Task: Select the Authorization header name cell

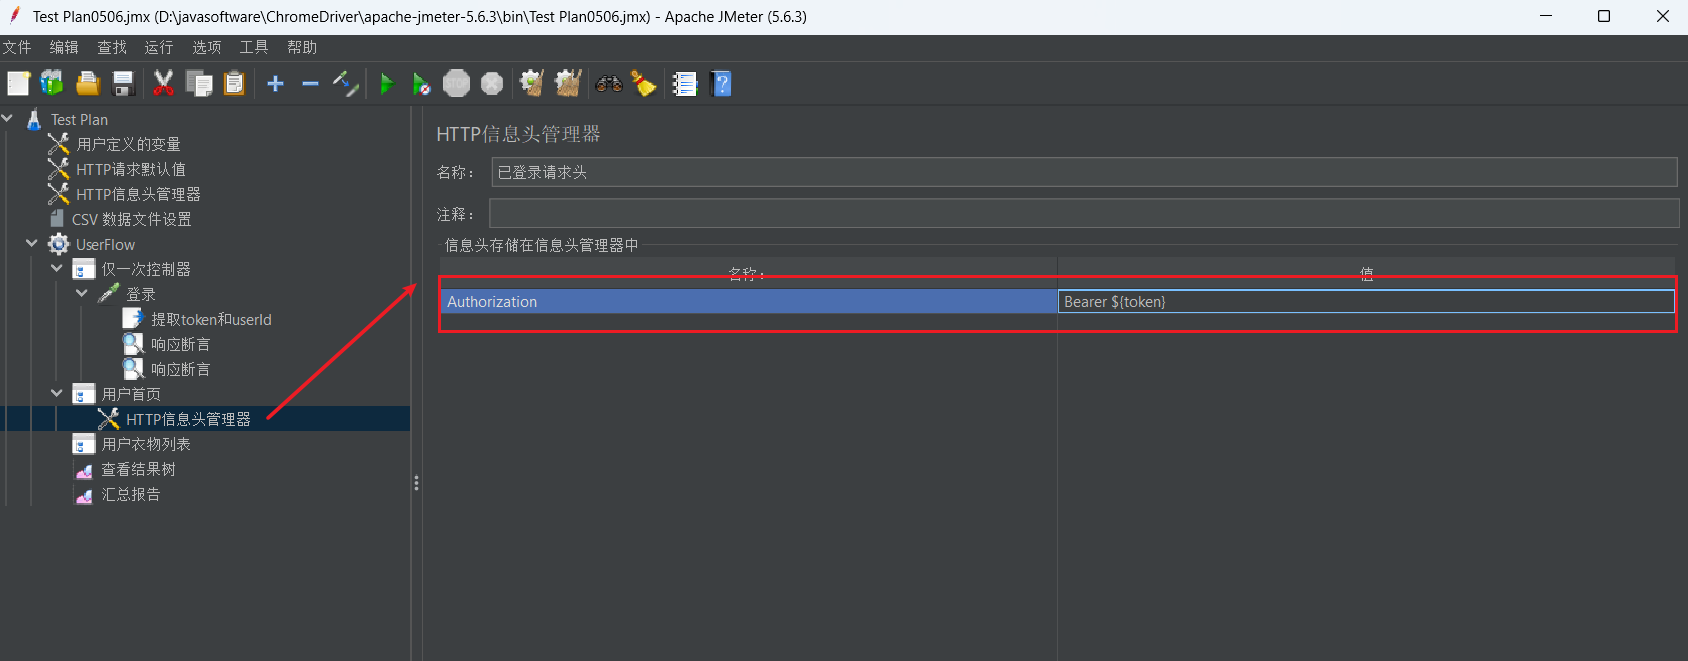Action: pos(748,302)
